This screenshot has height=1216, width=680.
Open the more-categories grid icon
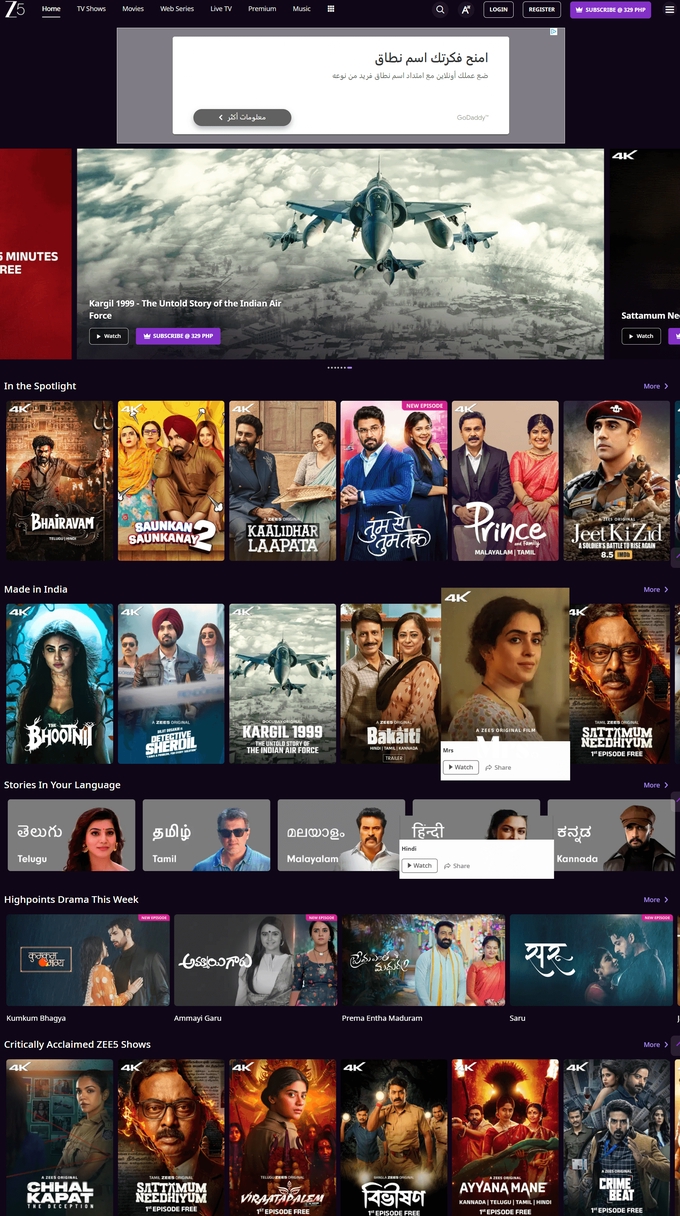331,9
